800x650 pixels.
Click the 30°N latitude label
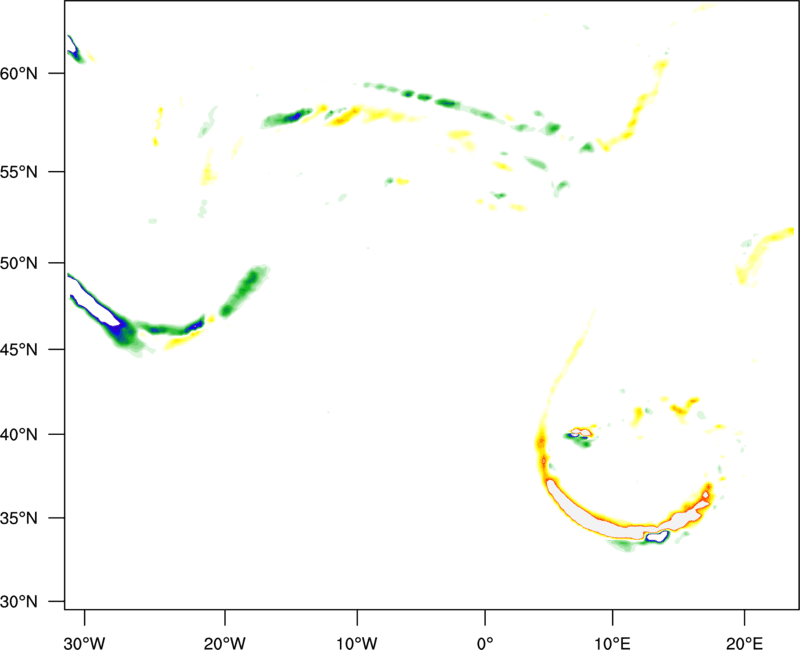pos(19,602)
